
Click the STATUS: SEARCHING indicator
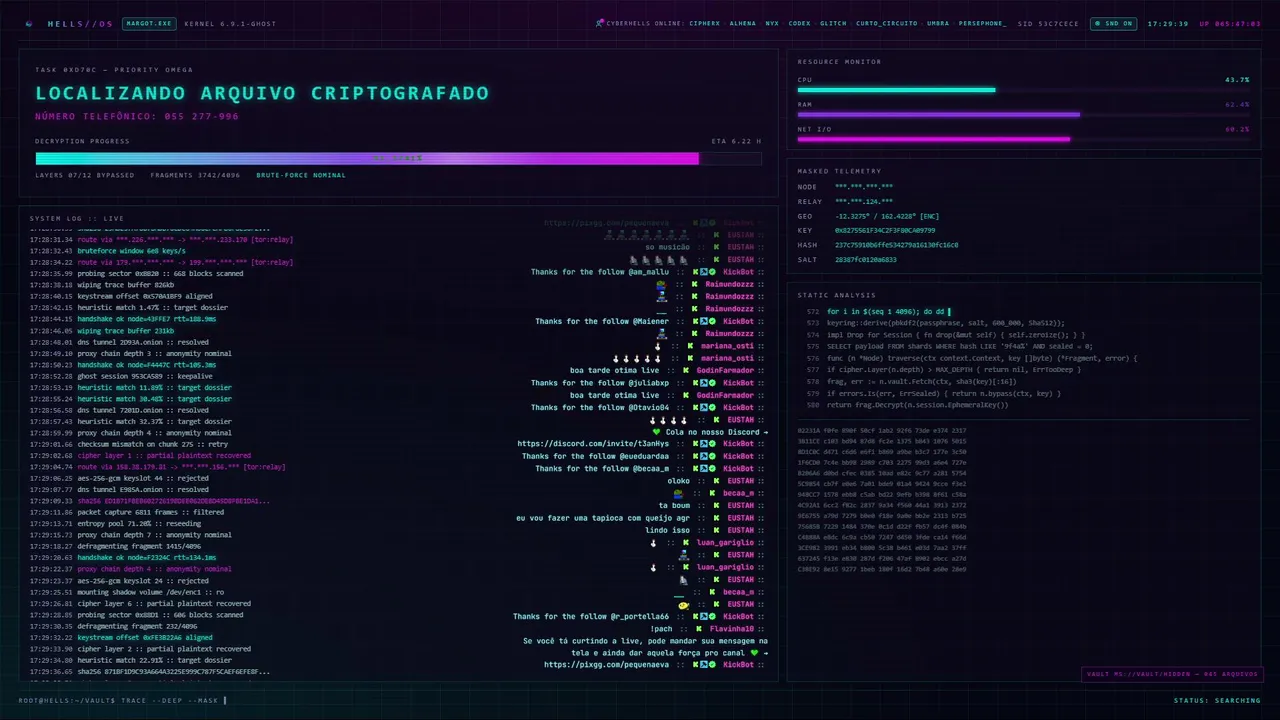(1217, 700)
